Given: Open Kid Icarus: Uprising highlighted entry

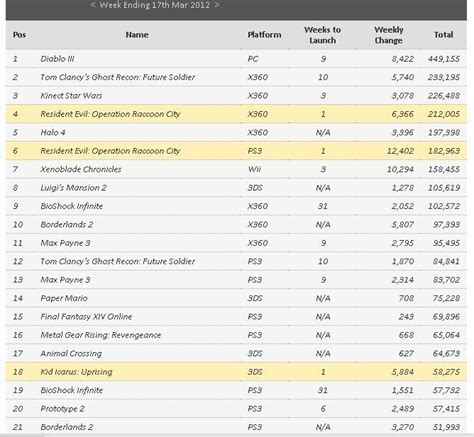Looking at the screenshot, I should pos(76,372).
